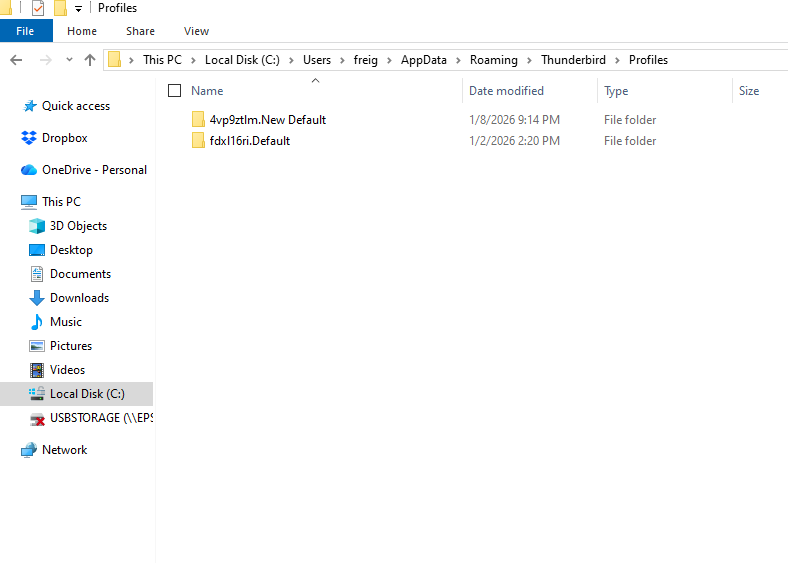Click the Roaming breadcrumb in the address bar
This screenshot has height=563, width=788.
(x=494, y=60)
